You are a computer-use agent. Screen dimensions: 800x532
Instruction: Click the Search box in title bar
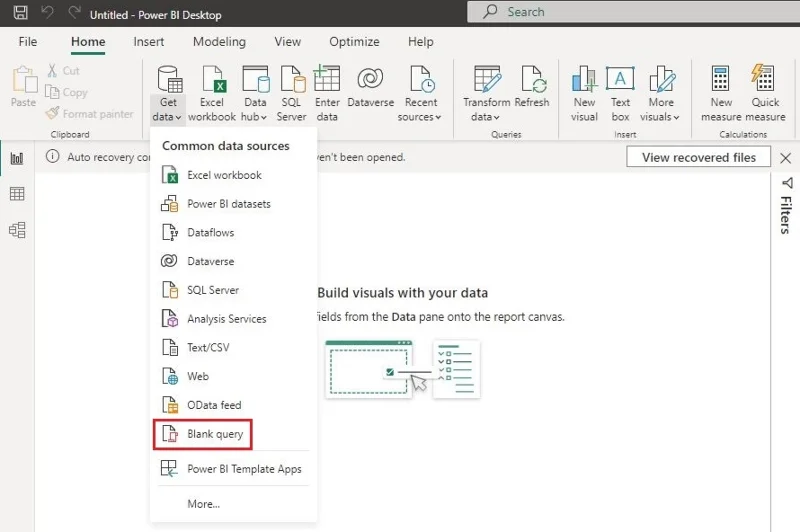tap(634, 12)
